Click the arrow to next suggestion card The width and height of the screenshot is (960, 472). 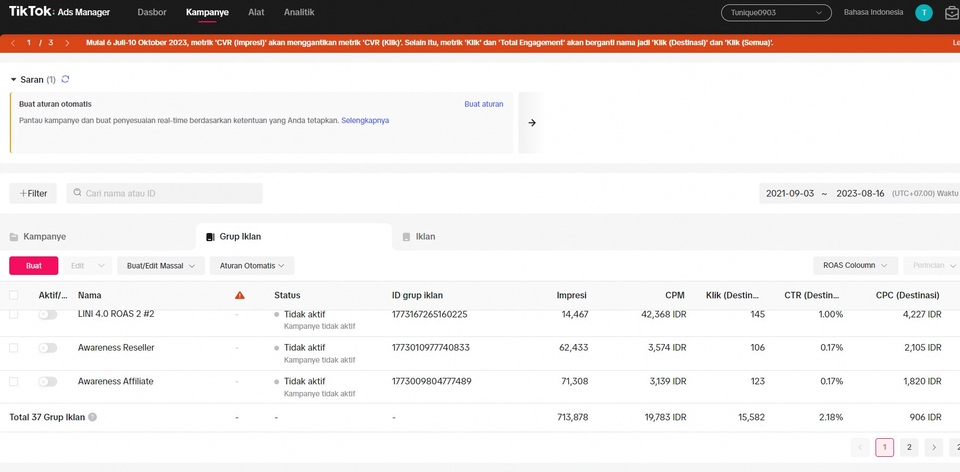[x=531, y=122]
